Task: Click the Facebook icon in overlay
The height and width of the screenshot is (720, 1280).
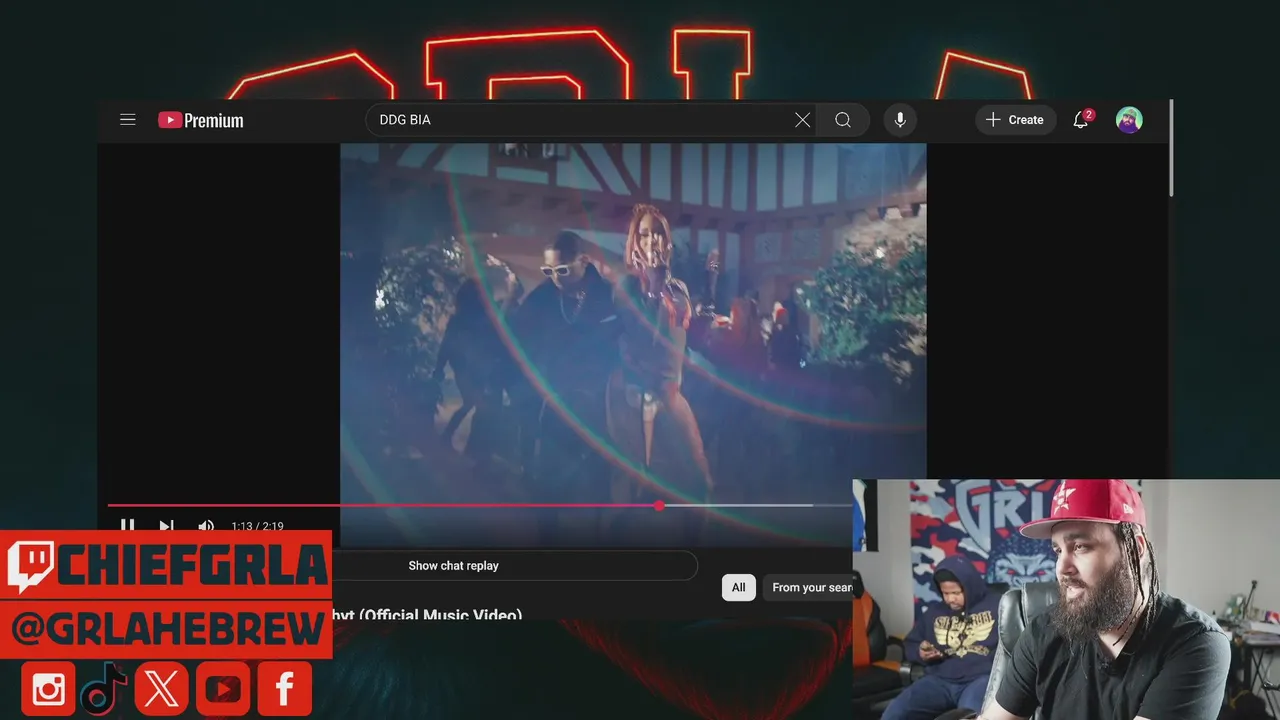Action: 284,689
